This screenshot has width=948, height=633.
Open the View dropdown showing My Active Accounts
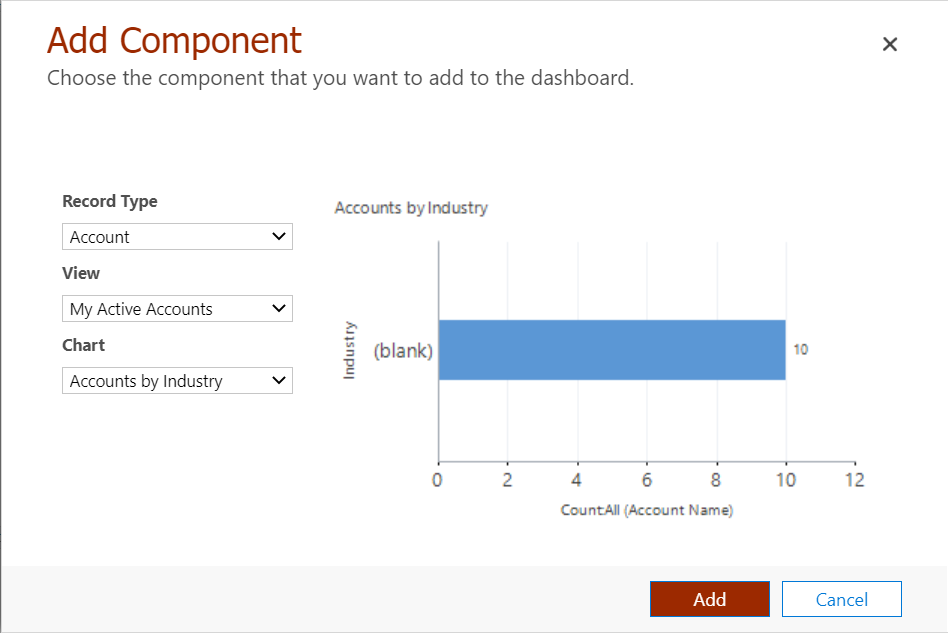177,308
